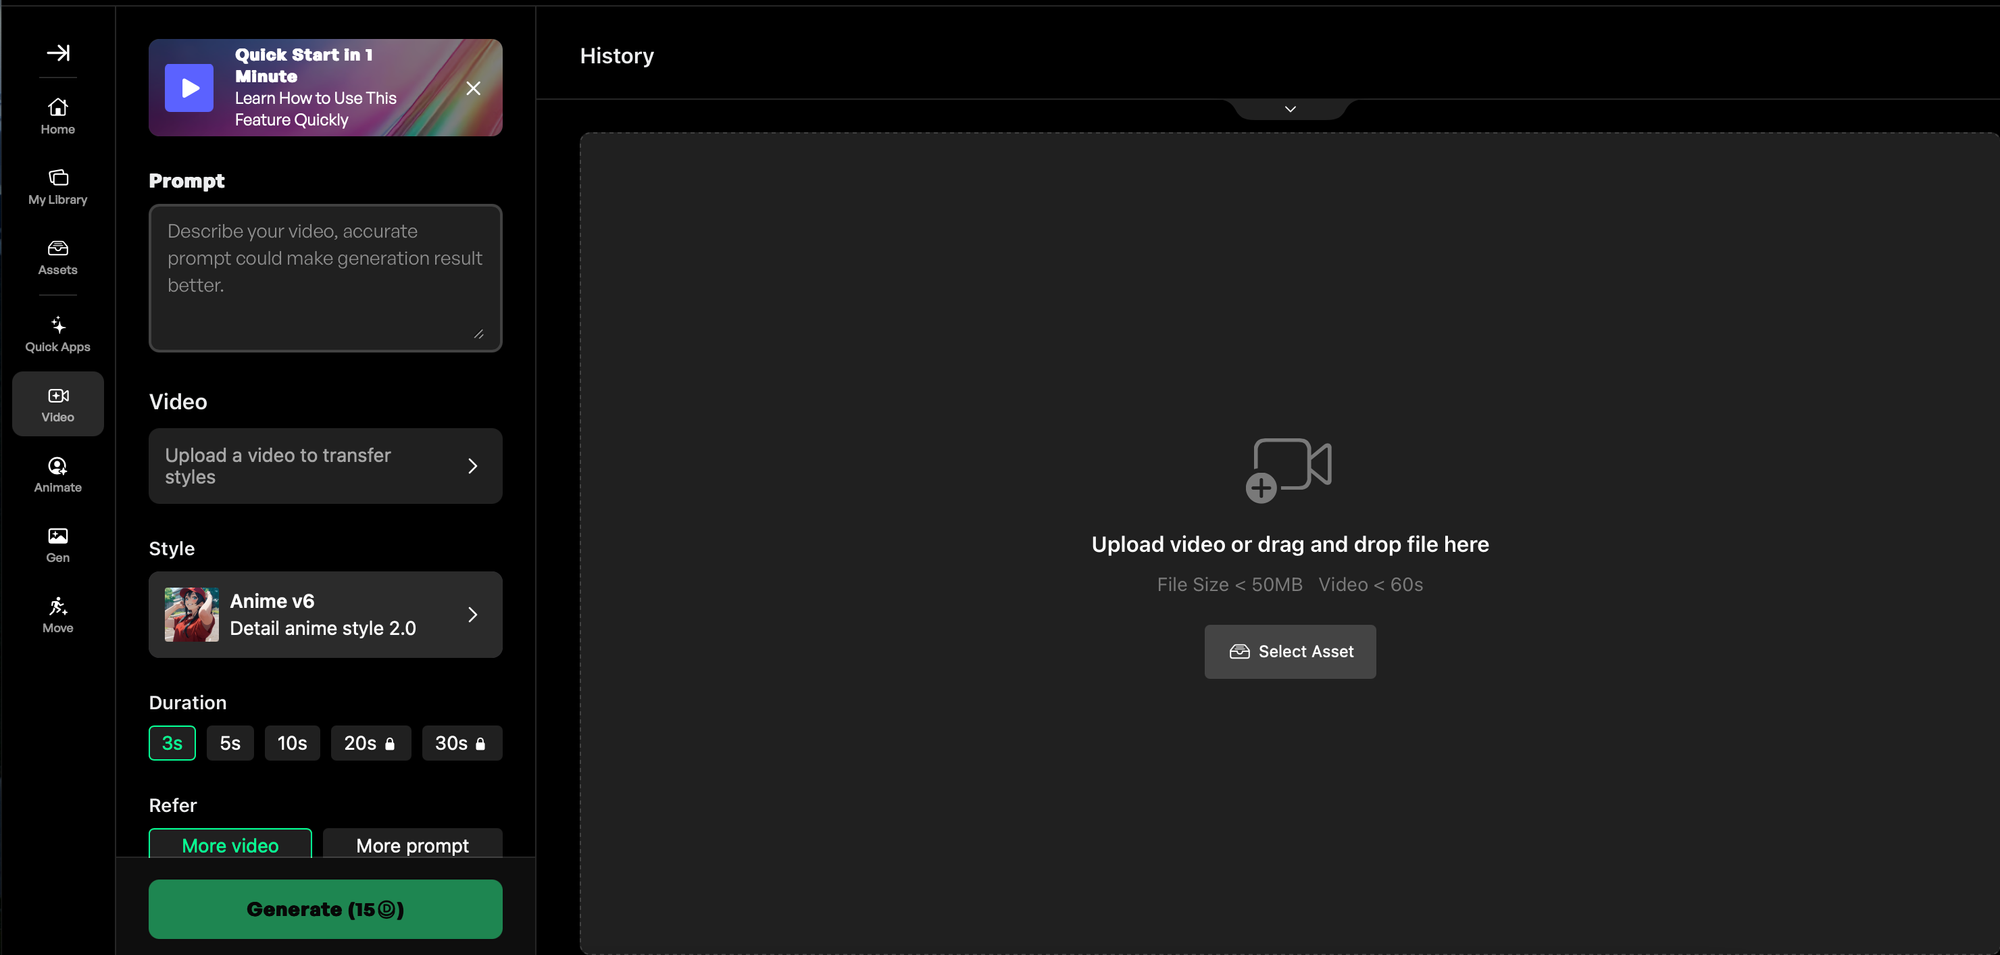Go to Home in sidebar
The height and width of the screenshot is (955, 2000).
58,116
